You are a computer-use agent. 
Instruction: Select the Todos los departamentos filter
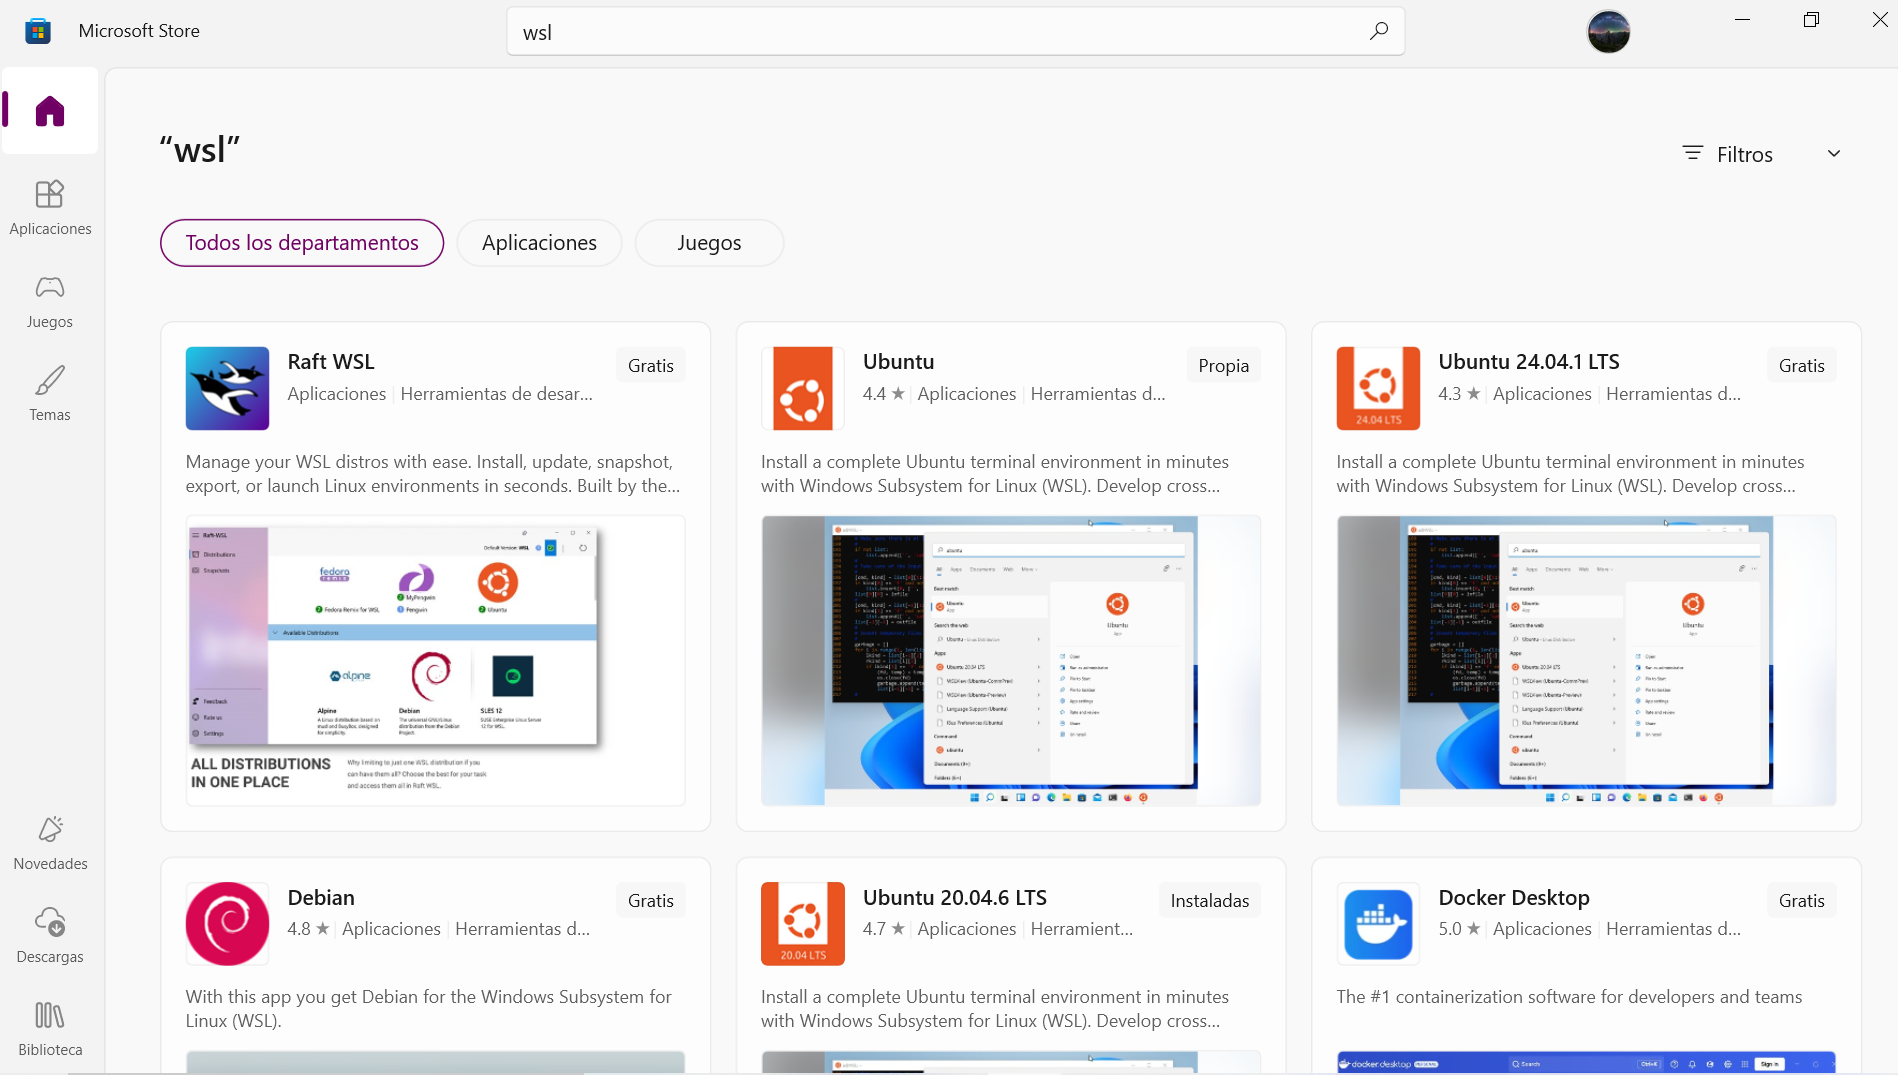pos(301,242)
